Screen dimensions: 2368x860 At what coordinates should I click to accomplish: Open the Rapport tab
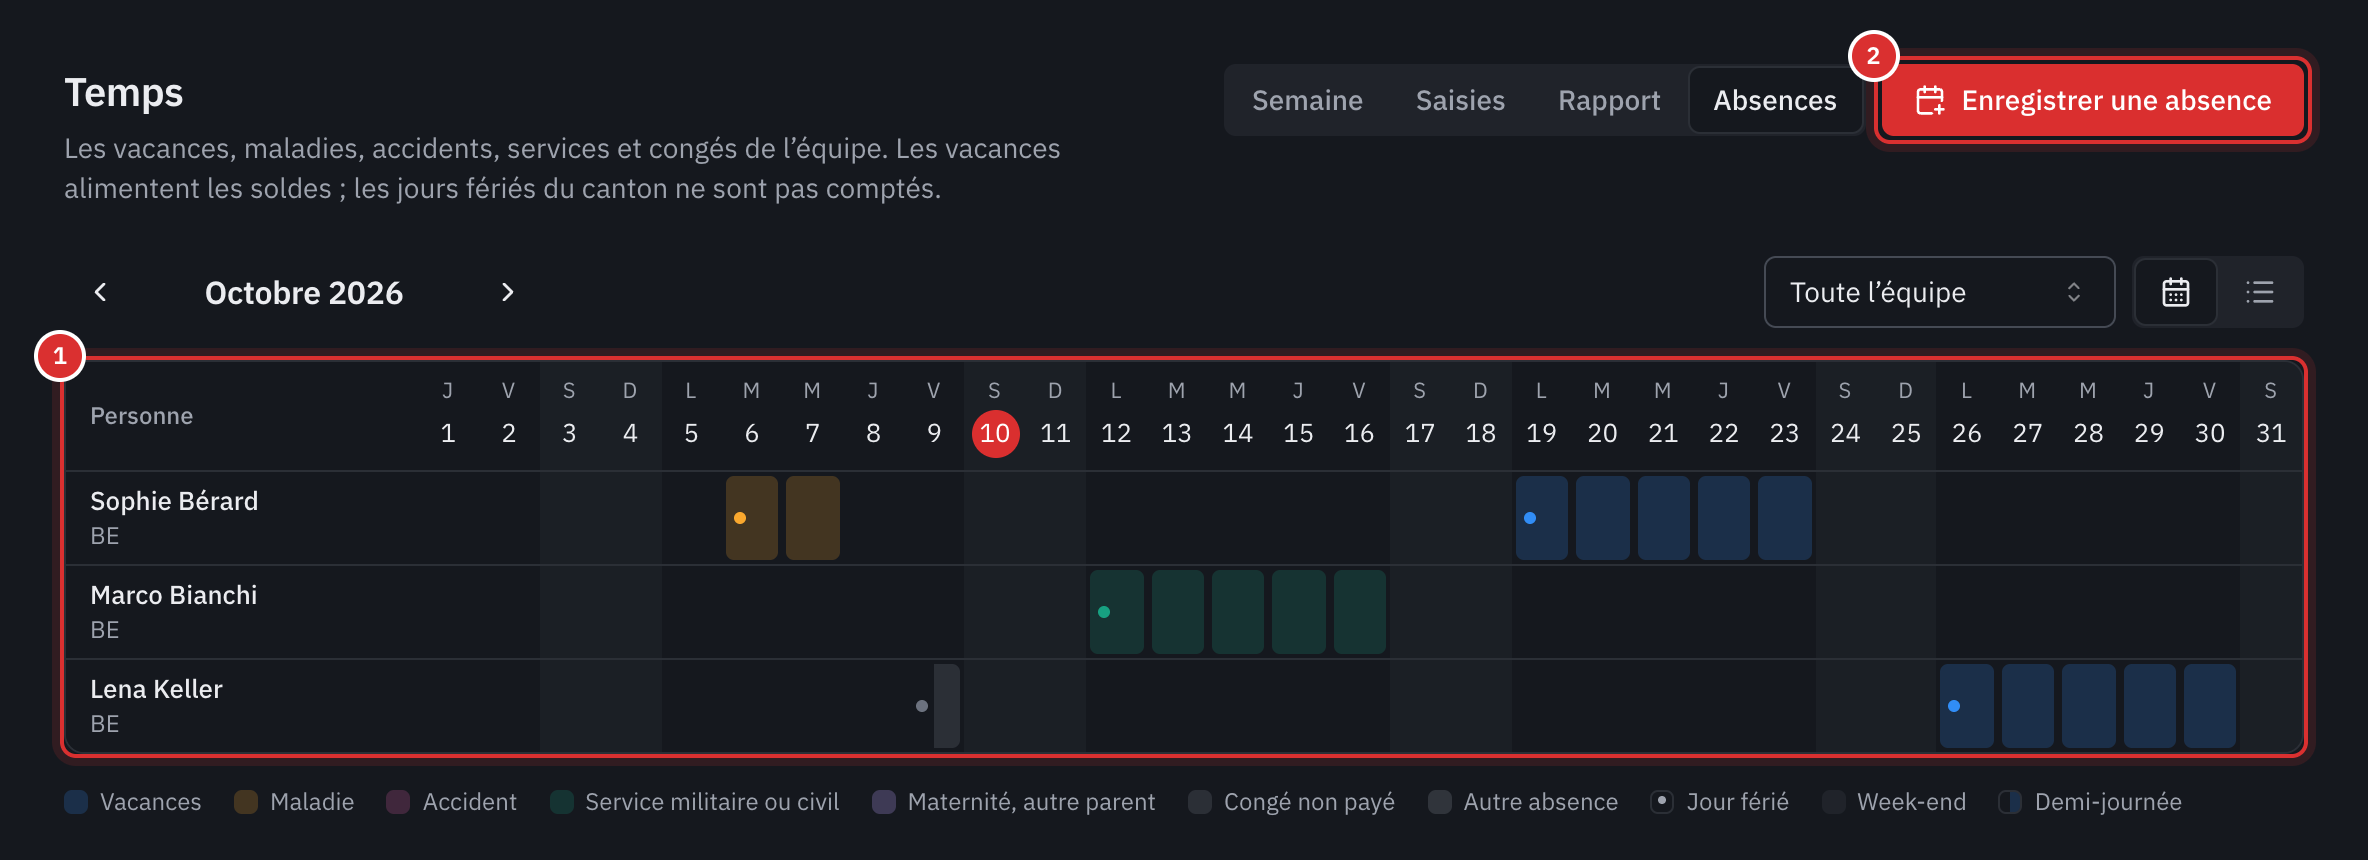(1609, 100)
